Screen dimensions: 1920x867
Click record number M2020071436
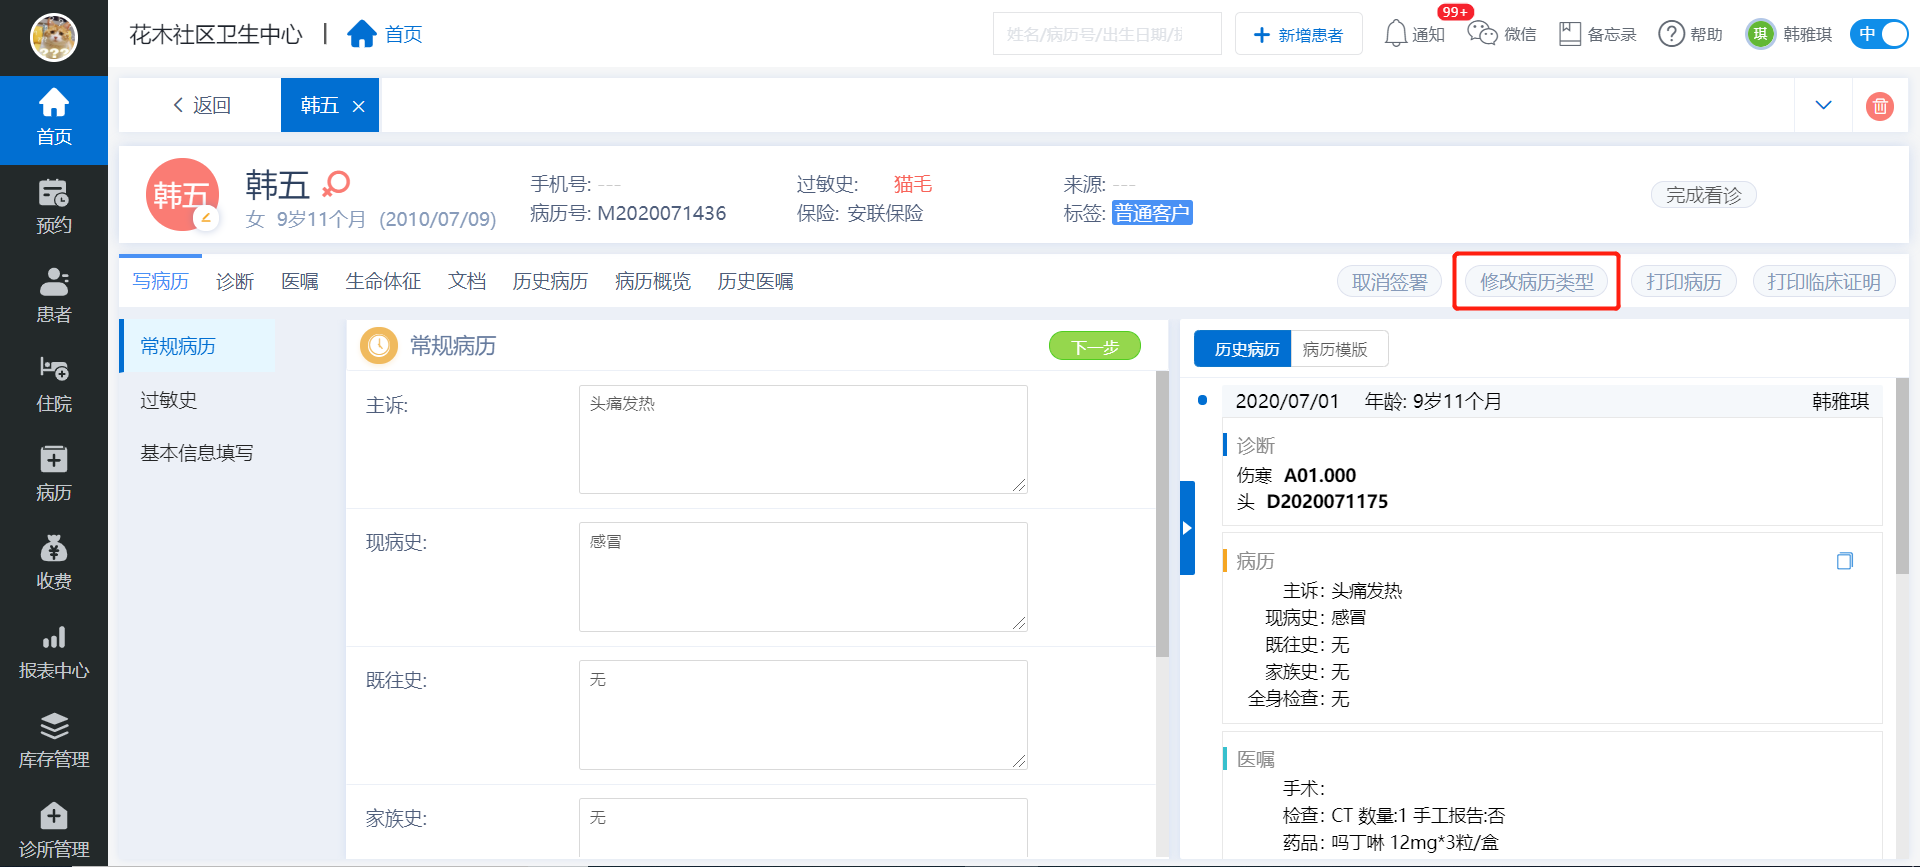click(x=661, y=213)
